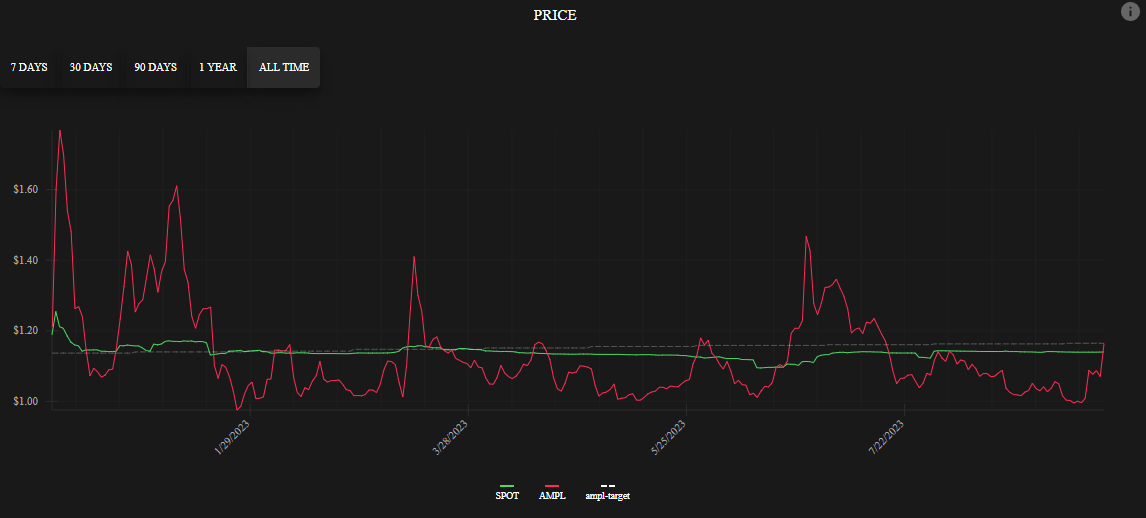Image resolution: width=1146 pixels, height=518 pixels.
Task: Choose the 1 YEAR time range
Action: tap(217, 67)
